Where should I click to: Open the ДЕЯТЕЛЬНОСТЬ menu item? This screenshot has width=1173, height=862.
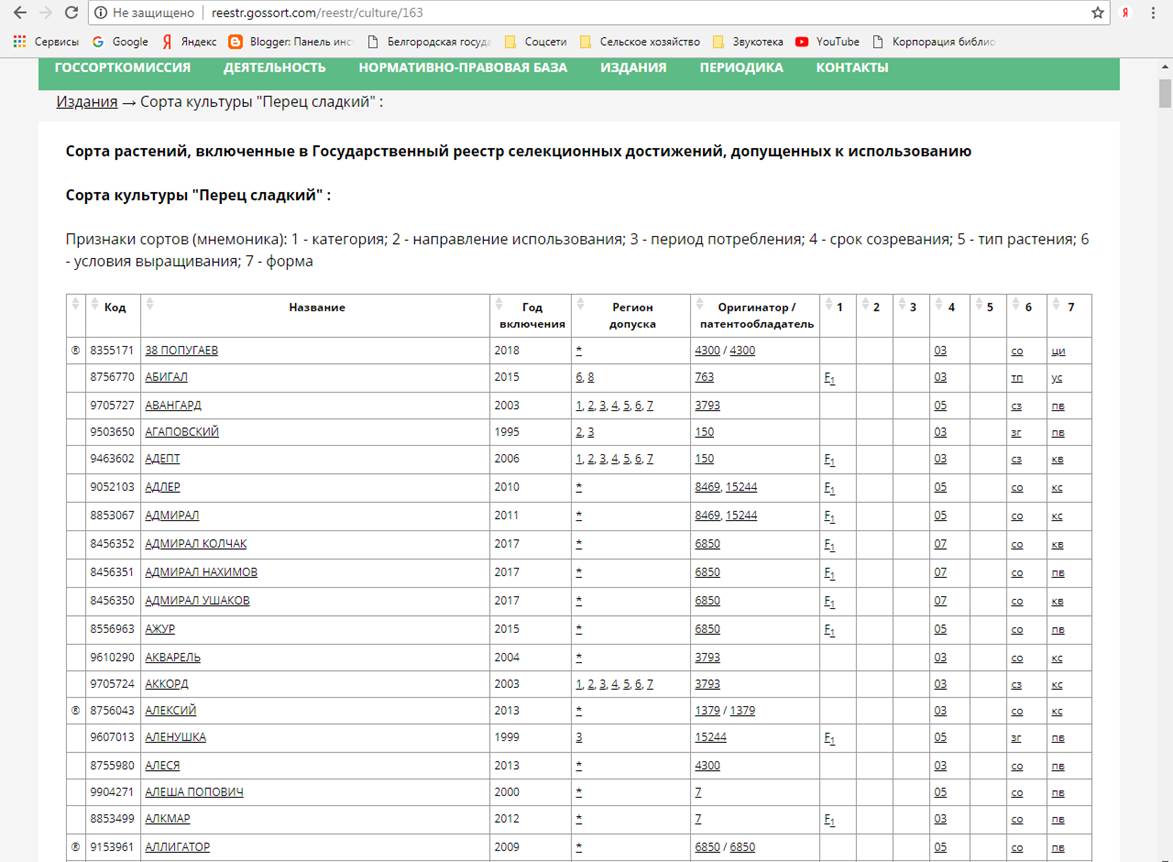pos(275,67)
